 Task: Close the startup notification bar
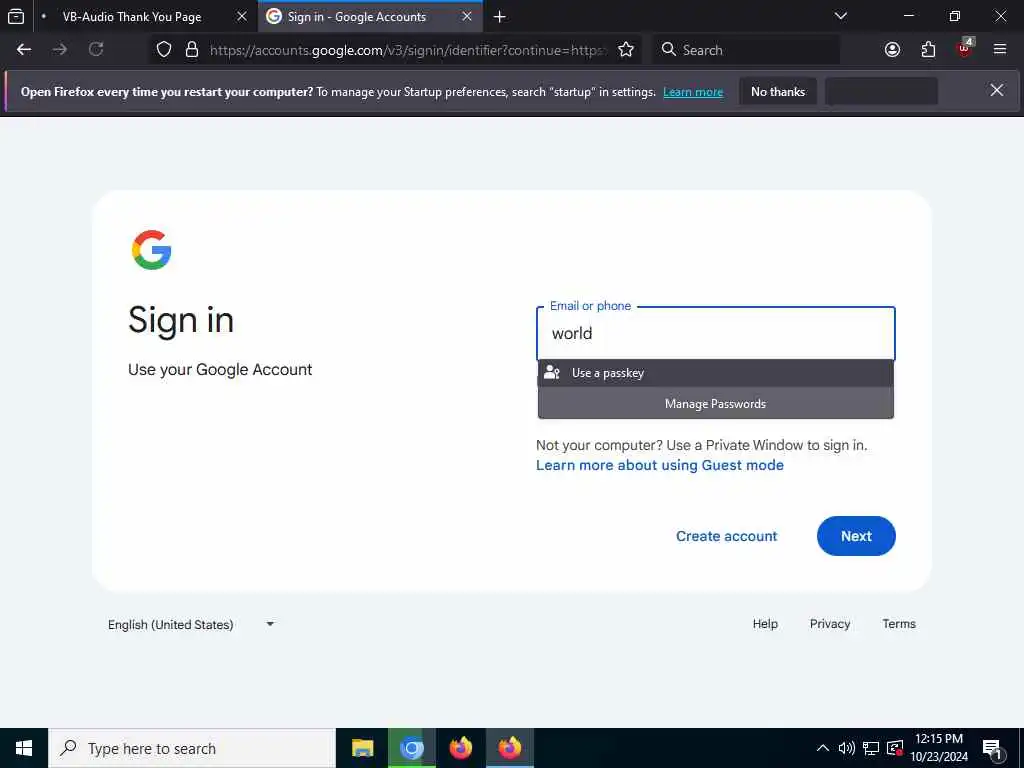click(x=997, y=90)
